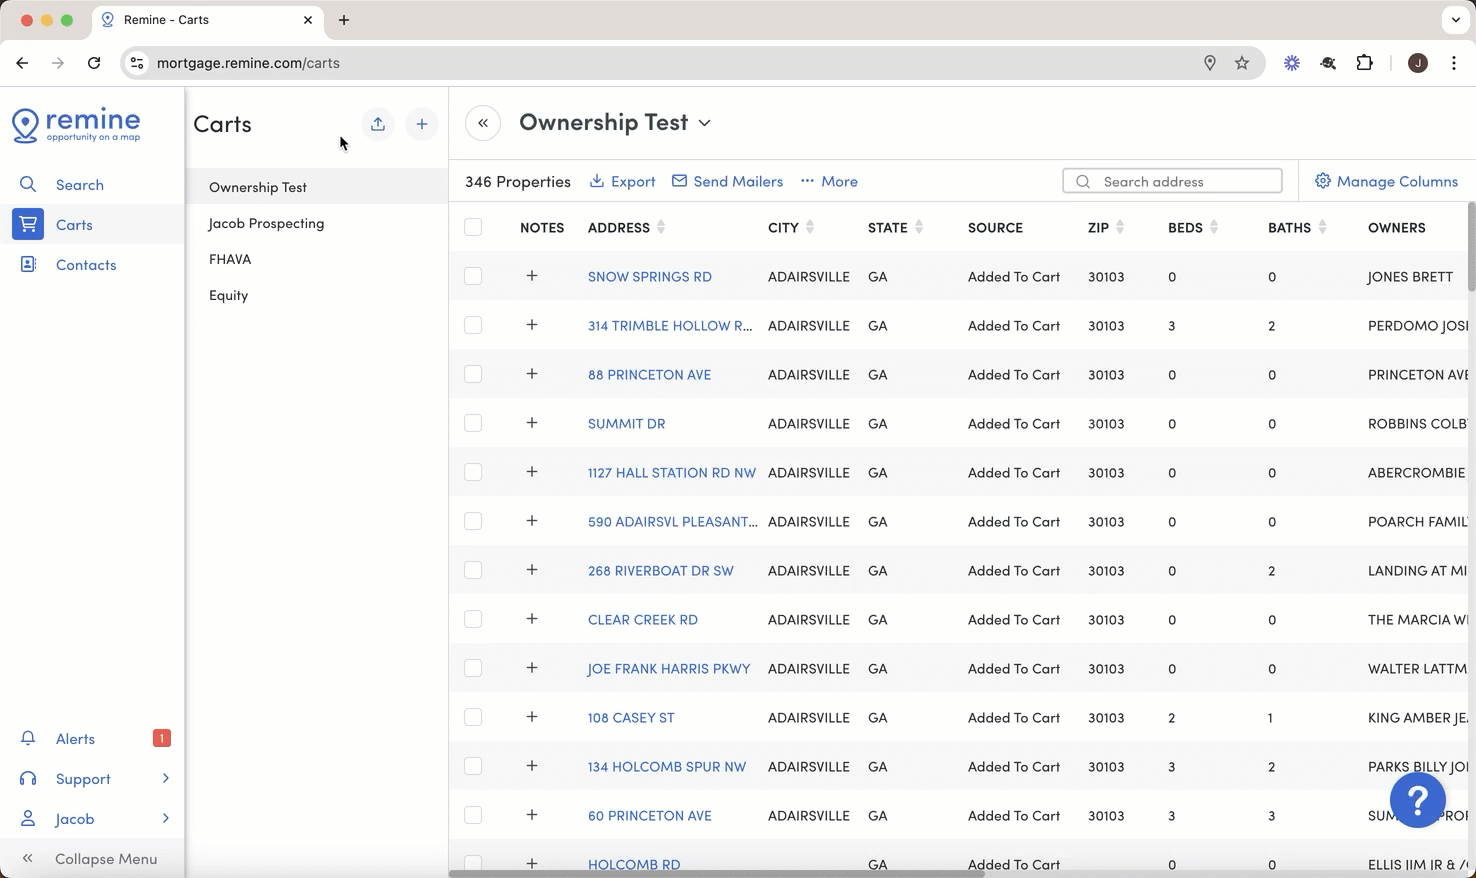Click the red alerts count badge
Screen dimensions: 1476x878
(x=162, y=738)
